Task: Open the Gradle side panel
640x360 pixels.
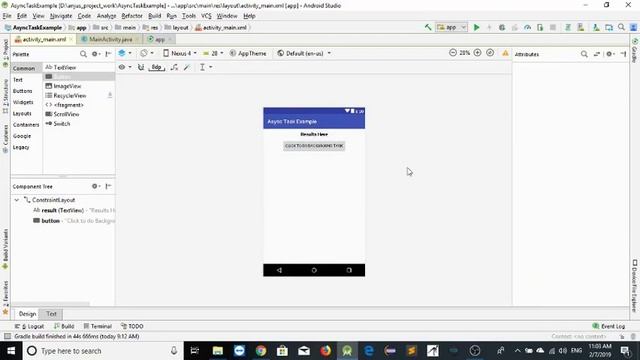Action: (635, 51)
